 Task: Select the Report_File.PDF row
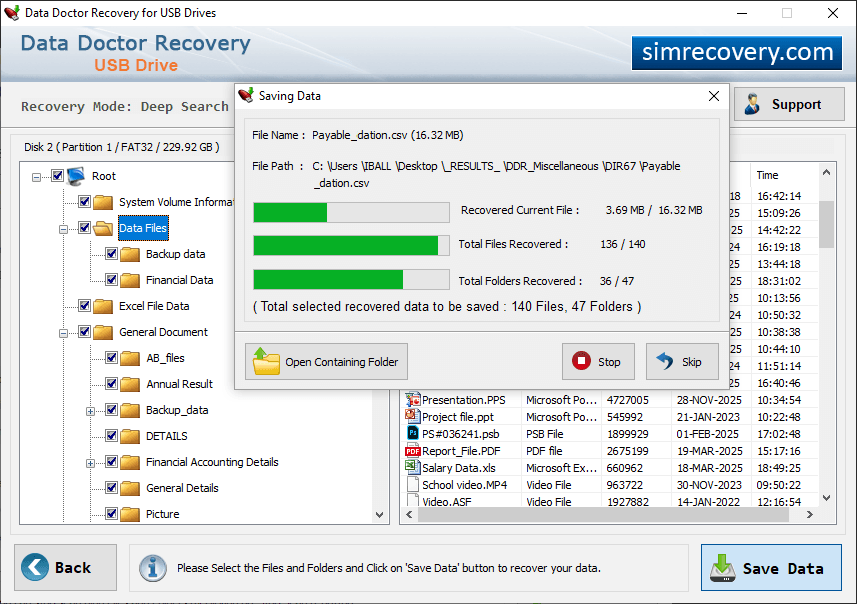611,451
